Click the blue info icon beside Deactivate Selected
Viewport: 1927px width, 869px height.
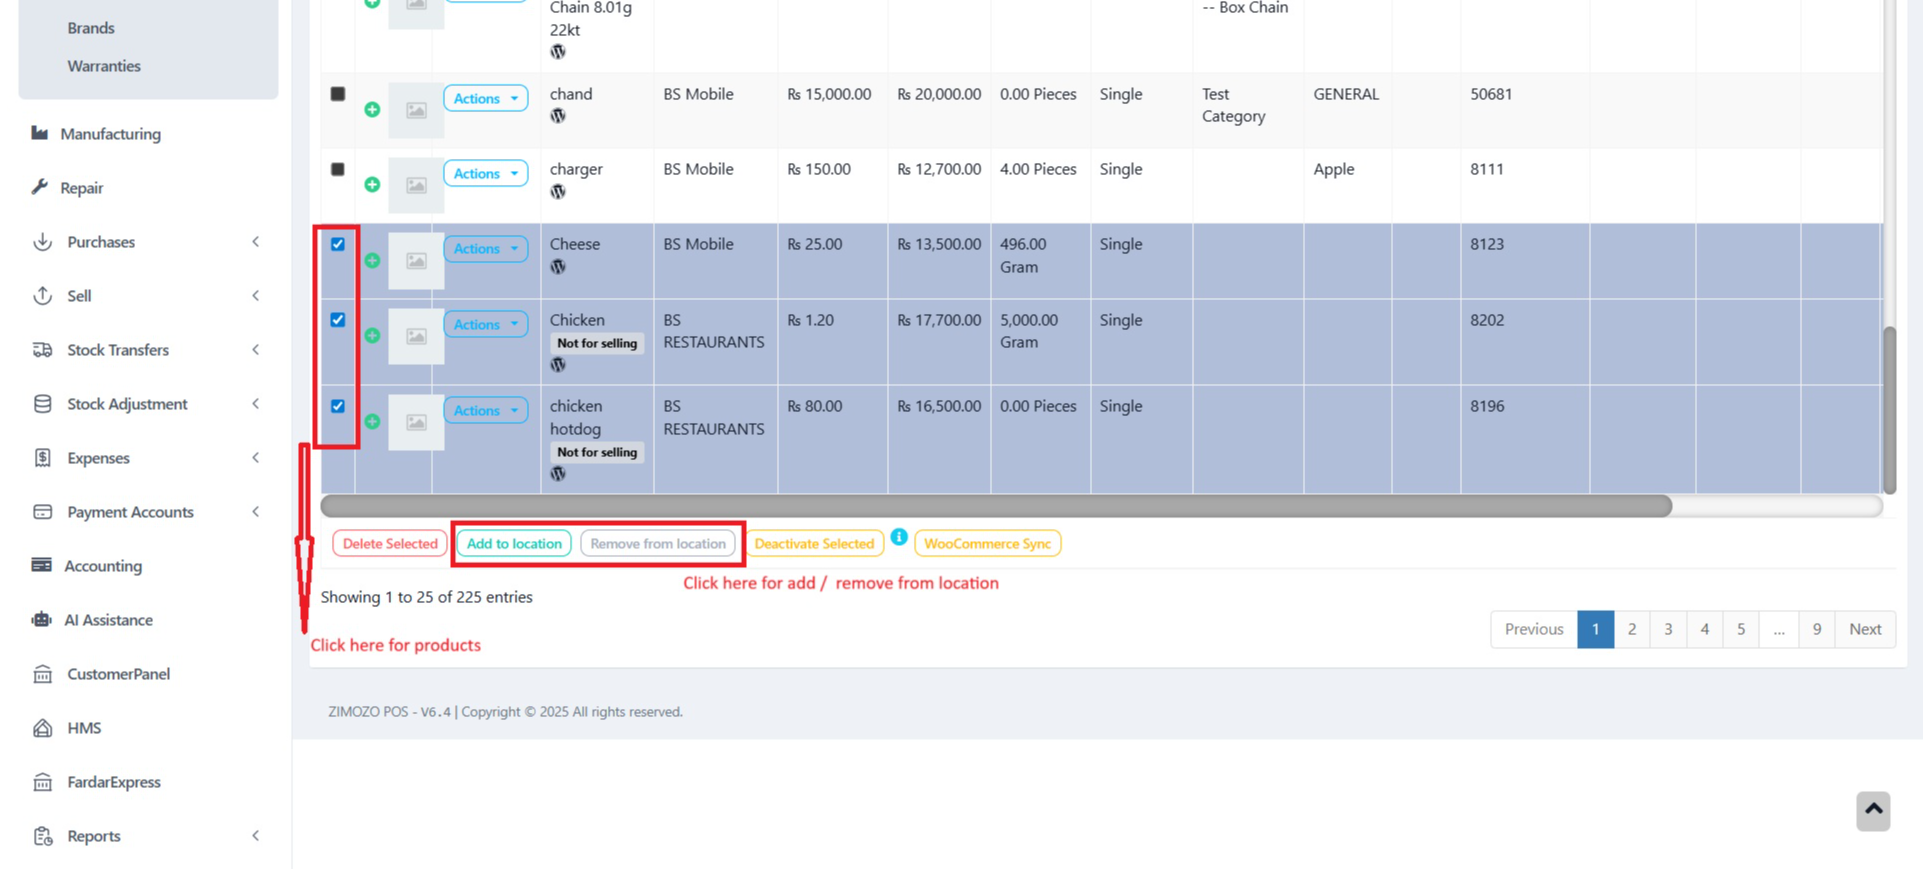899,537
